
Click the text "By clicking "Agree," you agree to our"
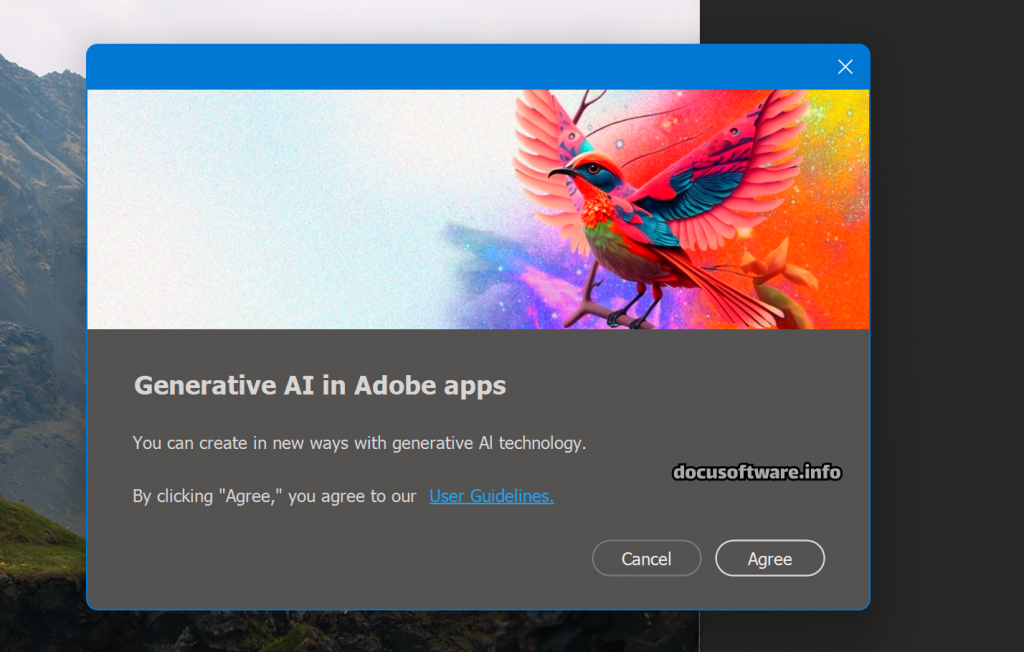(x=274, y=496)
